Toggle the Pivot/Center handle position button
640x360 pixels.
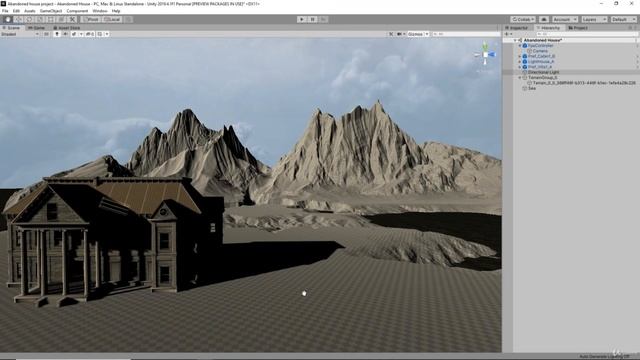tap(90, 19)
